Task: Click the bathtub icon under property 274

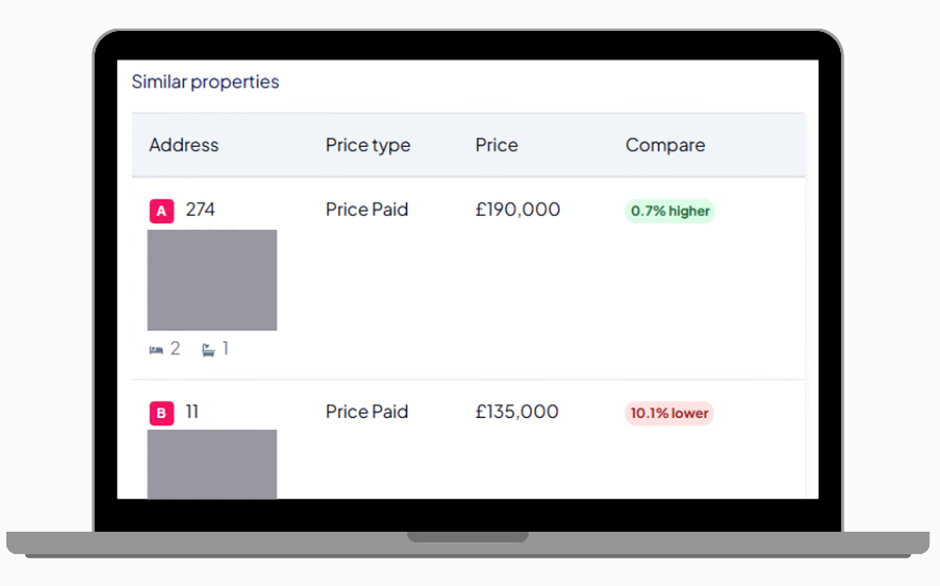Action: point(208,350)
